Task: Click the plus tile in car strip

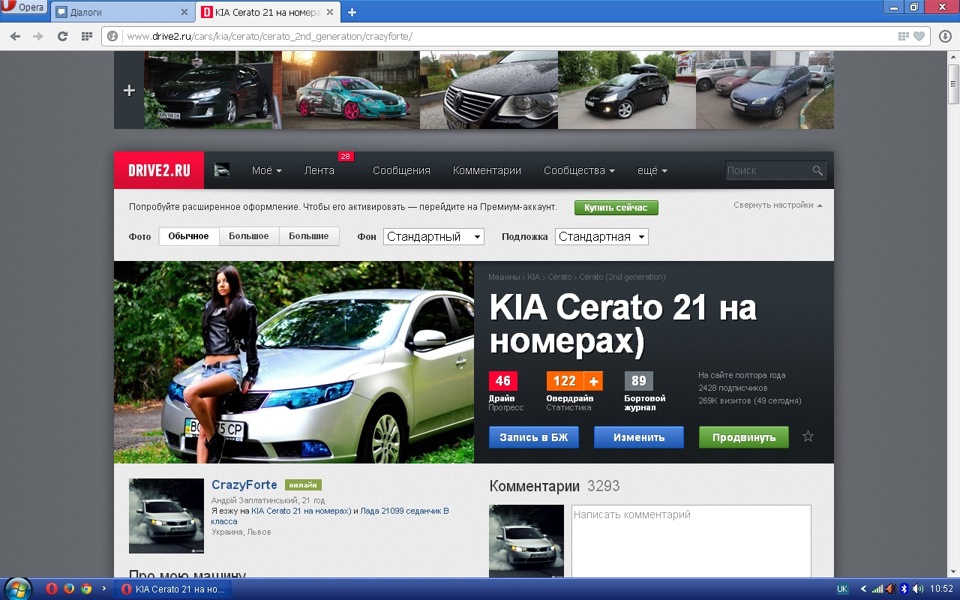Action: [x=129, y=91]
